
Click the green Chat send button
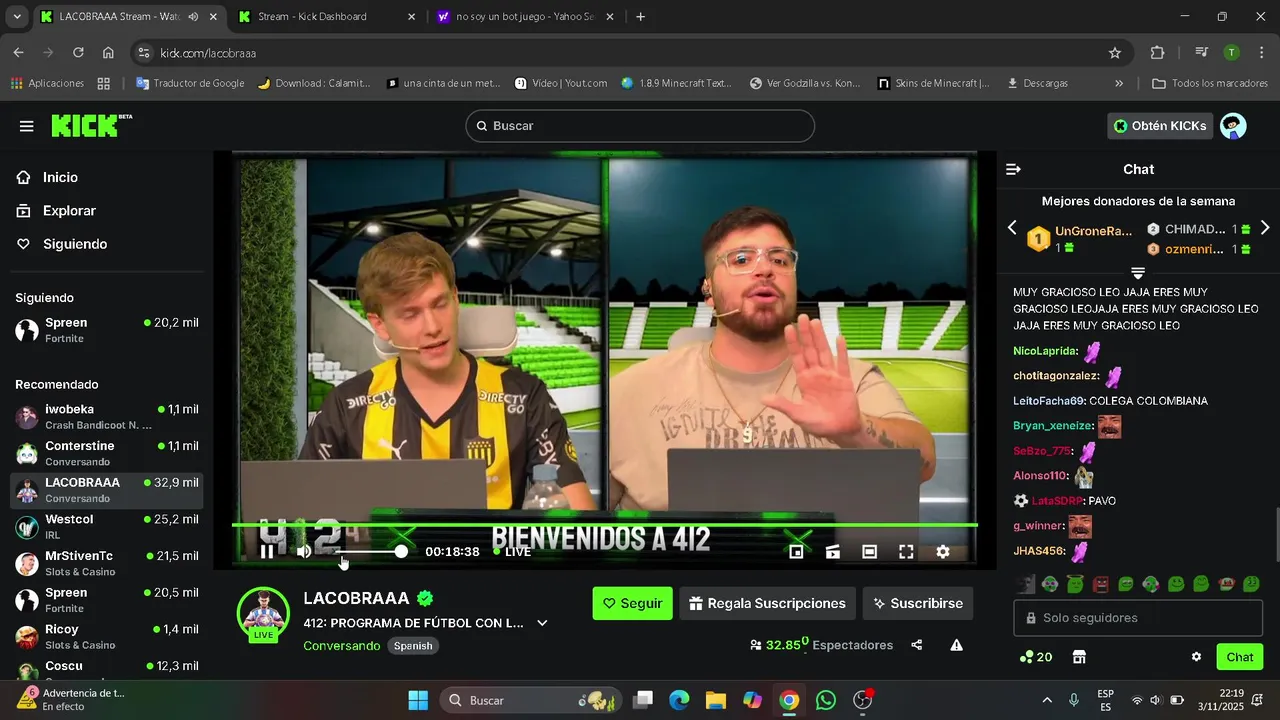click(1240, 657)
